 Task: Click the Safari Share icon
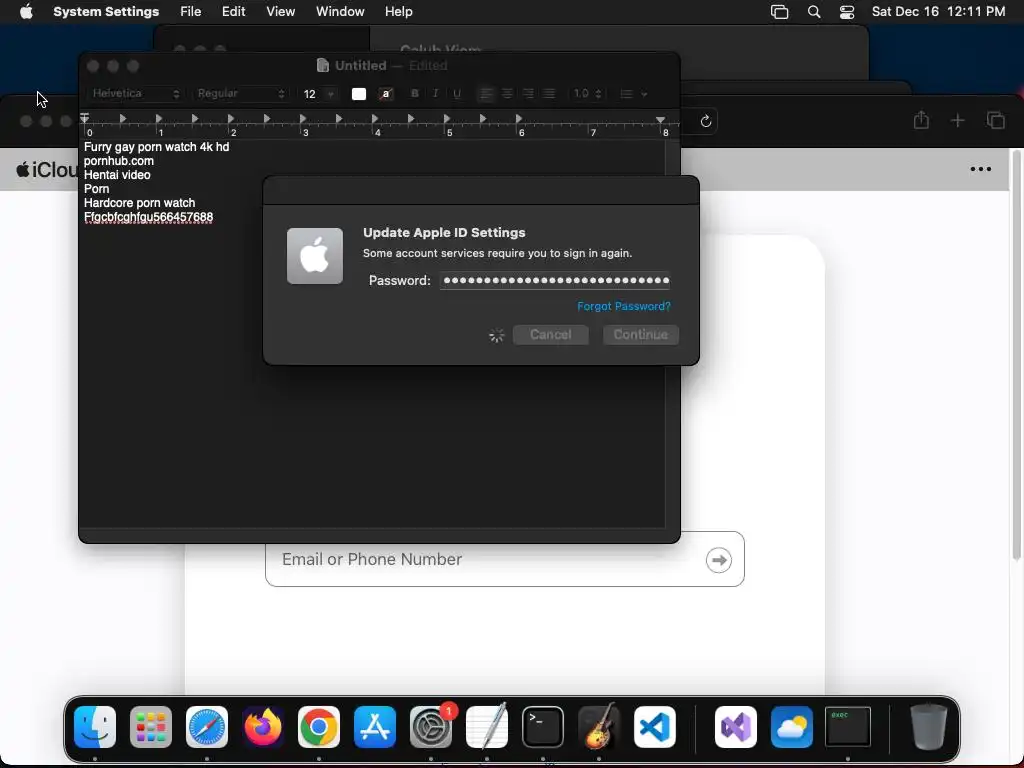click(x=921, y=120)
